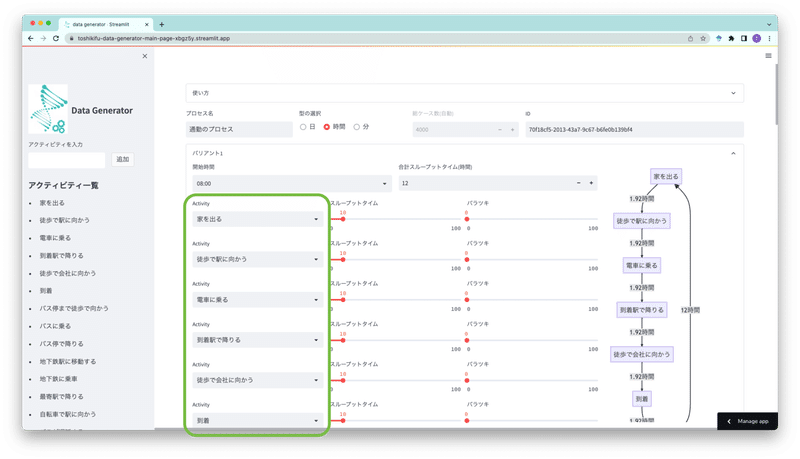Decrease 総ケース数 with minus button
Screen dimensions: 800x459
click(500, 130)
